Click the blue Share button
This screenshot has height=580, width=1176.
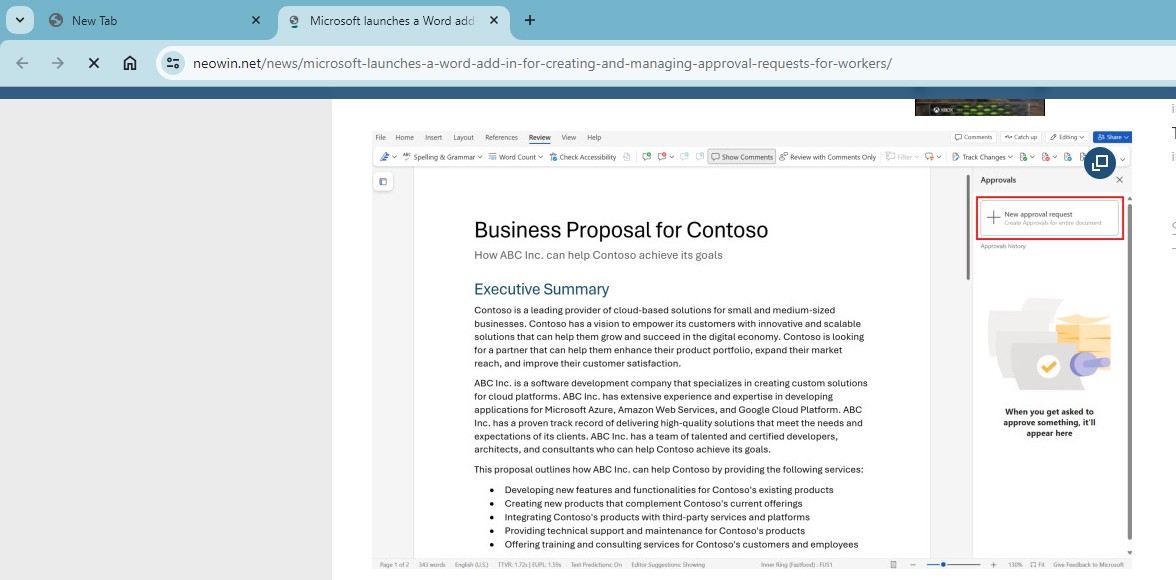(x=1112, y=137)
